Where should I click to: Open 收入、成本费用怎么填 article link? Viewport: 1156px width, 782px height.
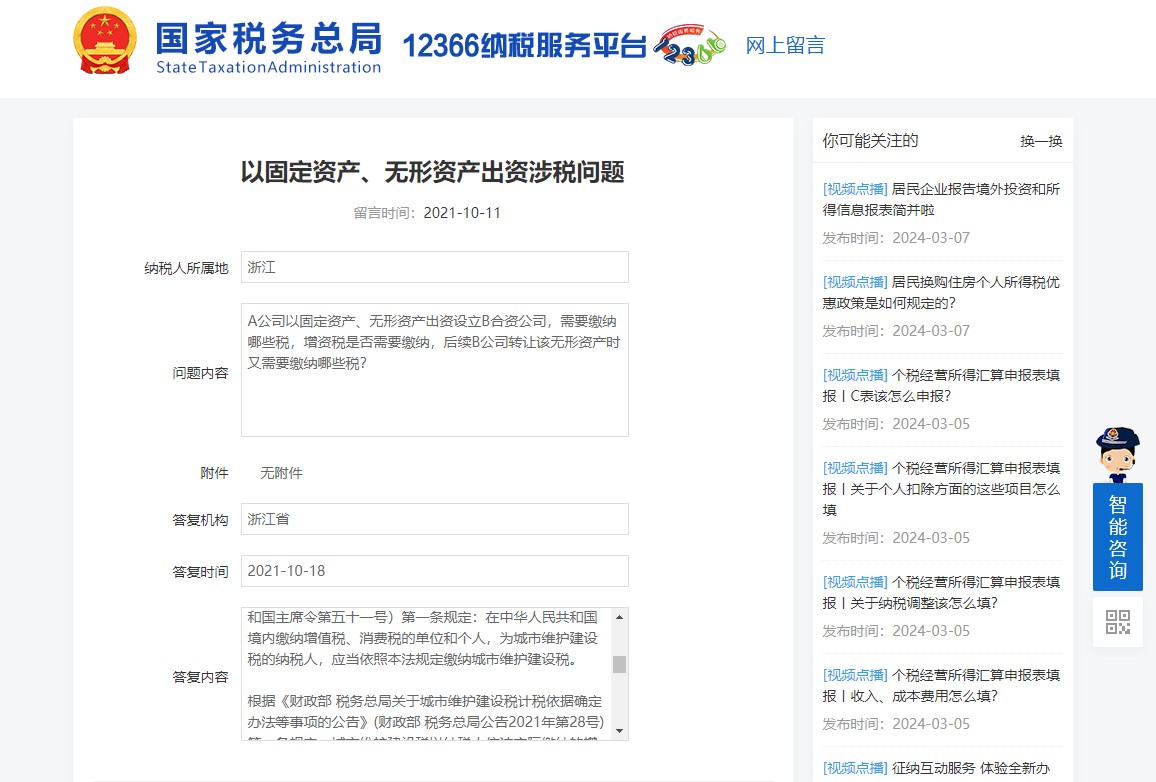(x=941, y=685)
